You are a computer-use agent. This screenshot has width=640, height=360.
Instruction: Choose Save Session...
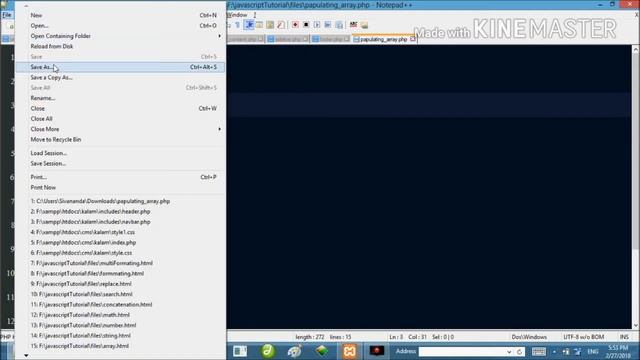tap(120, 163)
